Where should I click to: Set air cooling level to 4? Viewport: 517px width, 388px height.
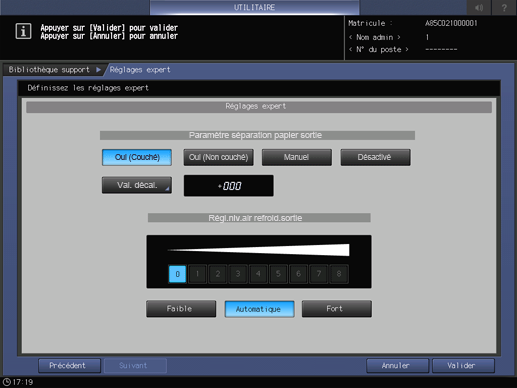(258, 274)
